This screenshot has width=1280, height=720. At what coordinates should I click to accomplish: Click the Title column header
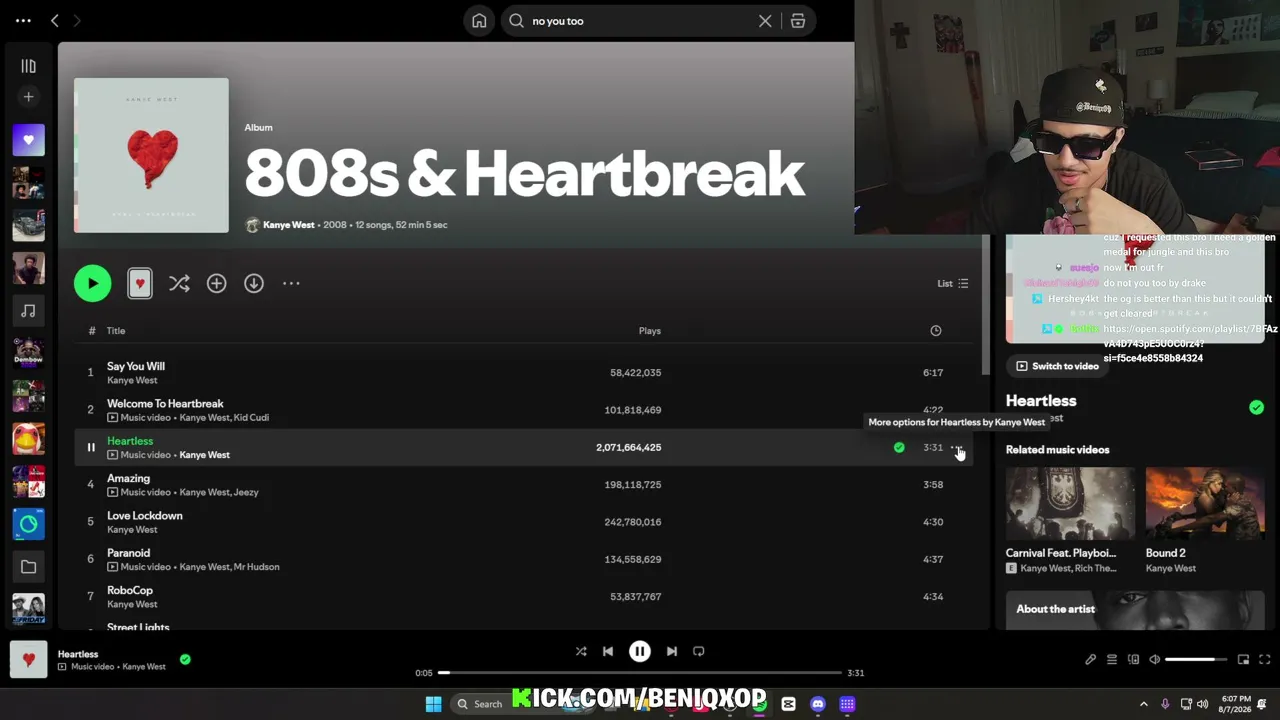[116, 331]
